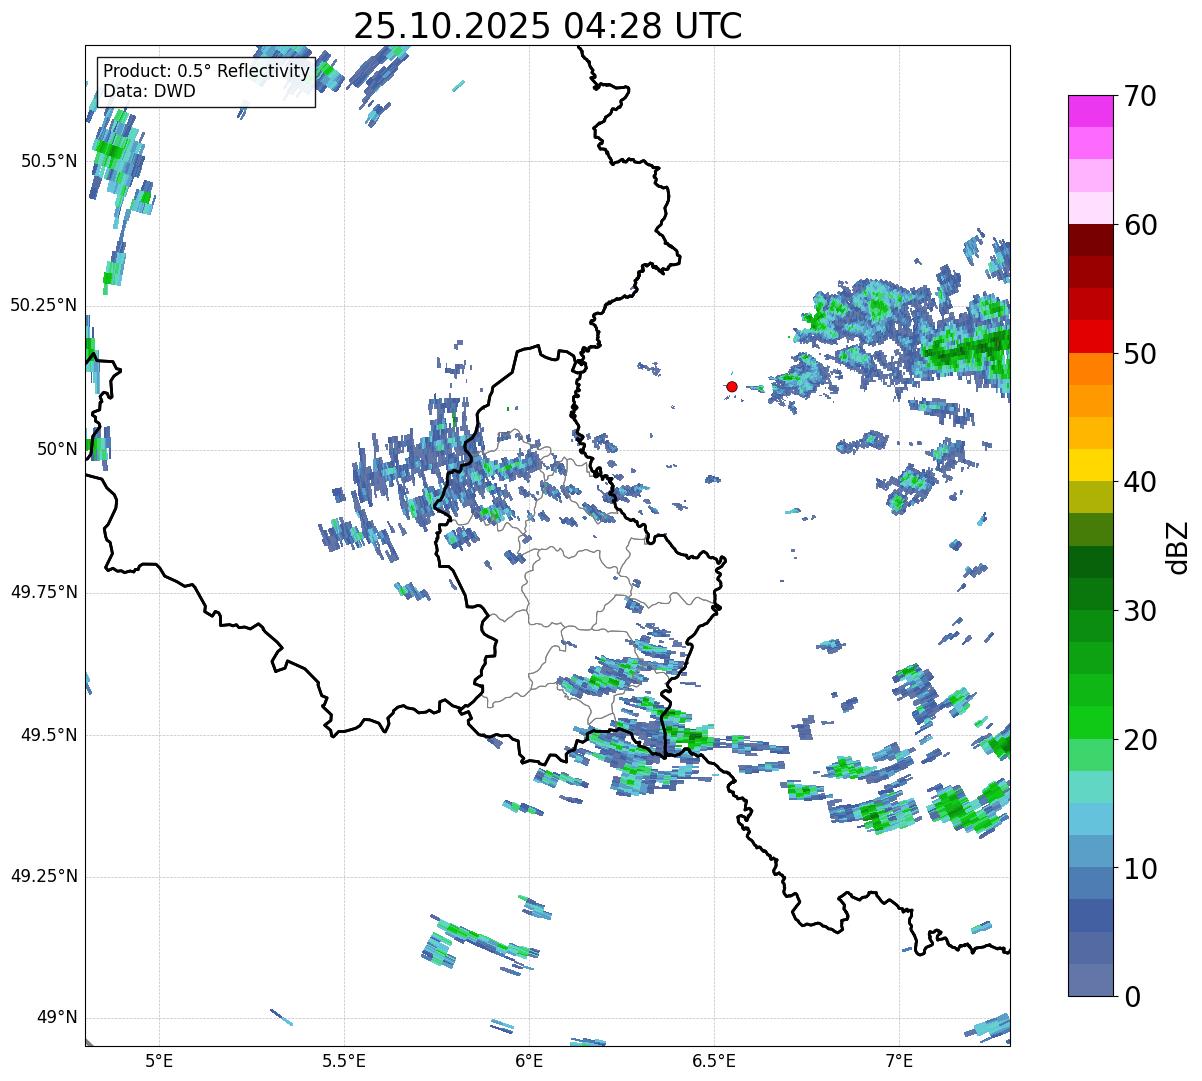Click the 50.25°N latitude label
Image resolution: width=1202 pixels, height=1081 pixels.
point(44,305)
